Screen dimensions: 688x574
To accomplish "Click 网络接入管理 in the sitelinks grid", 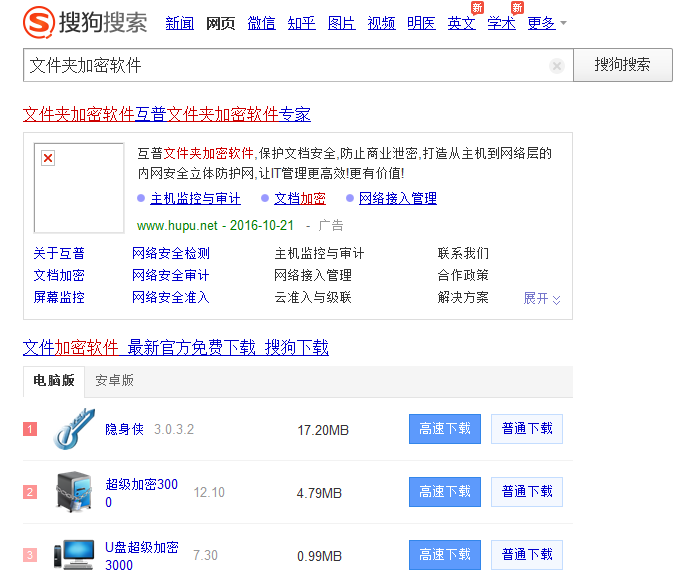I will point(313,275).
